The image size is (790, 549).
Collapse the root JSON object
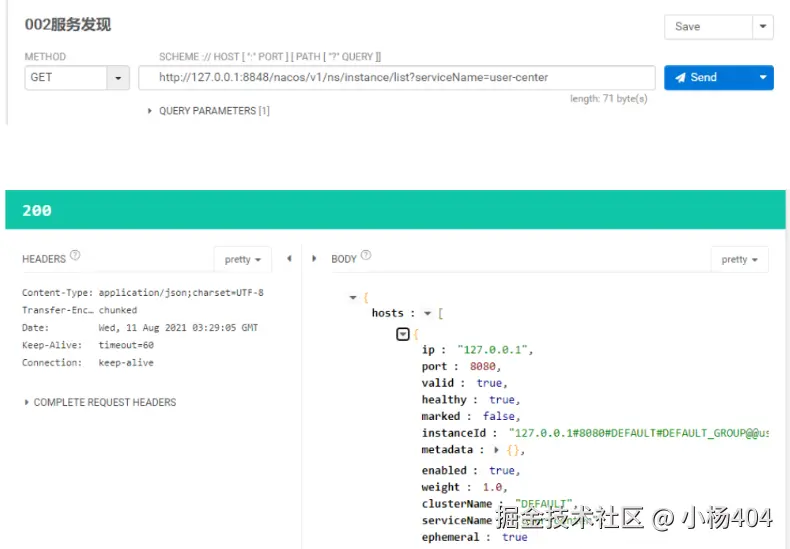pyautogui.click(x=353, y=298)
